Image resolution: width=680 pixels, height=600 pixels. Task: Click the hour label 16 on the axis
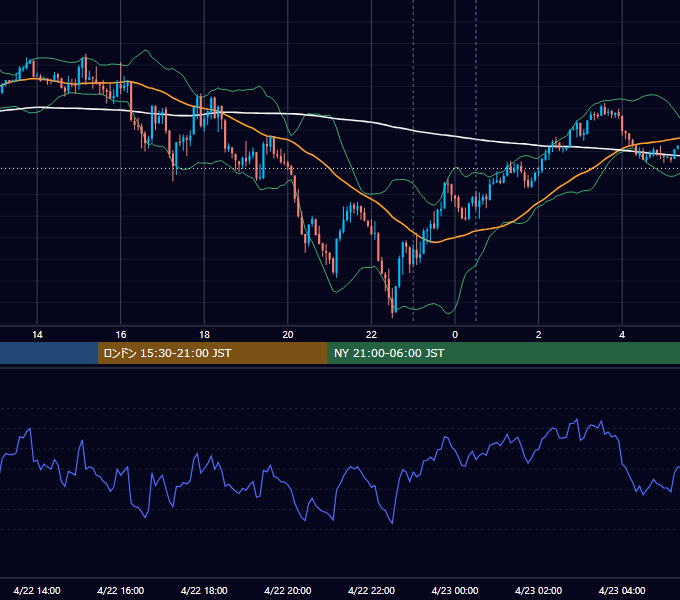(x=121, y=335)
